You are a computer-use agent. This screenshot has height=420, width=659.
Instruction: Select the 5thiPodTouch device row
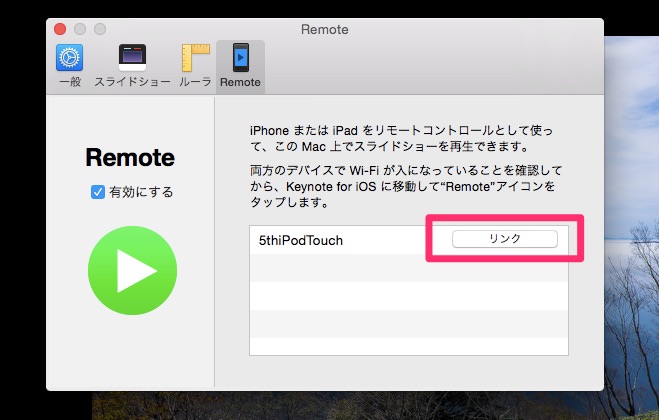click(409, 240)
